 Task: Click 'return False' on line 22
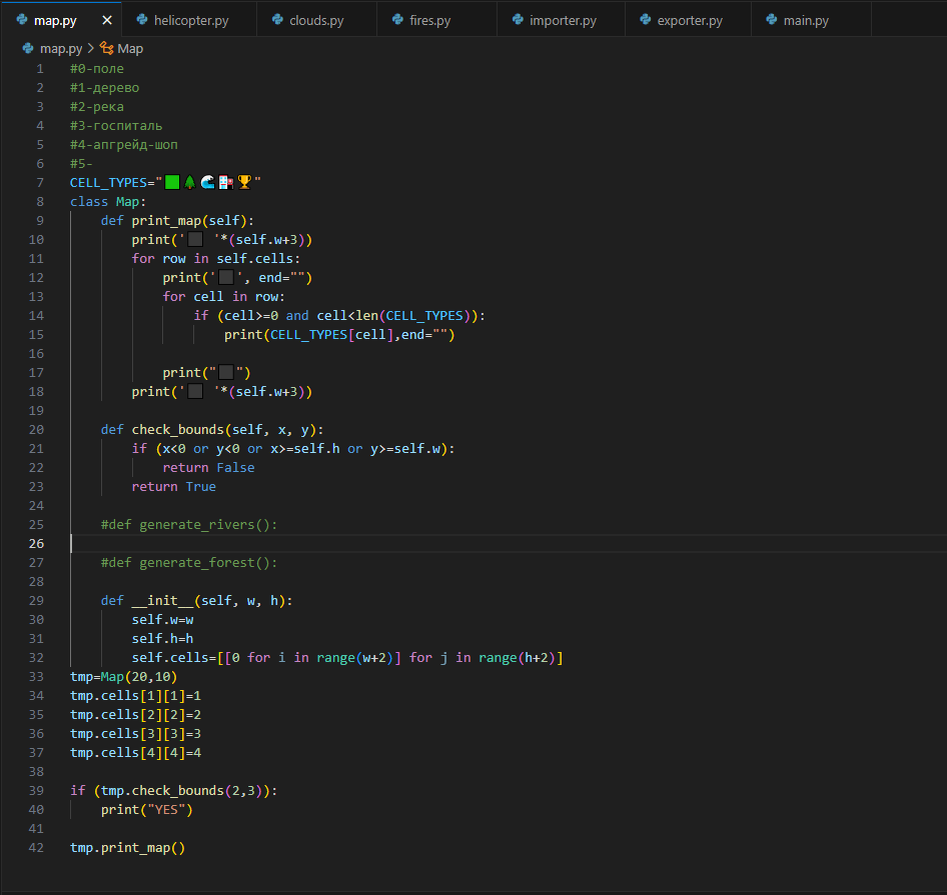(x=208, y=467)
